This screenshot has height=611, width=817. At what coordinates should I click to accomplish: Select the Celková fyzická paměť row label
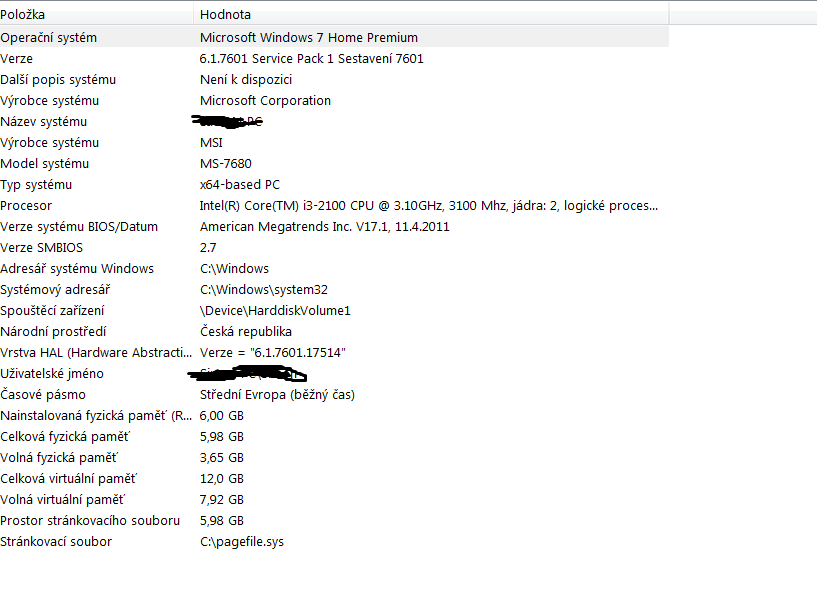tap(65, 437)
